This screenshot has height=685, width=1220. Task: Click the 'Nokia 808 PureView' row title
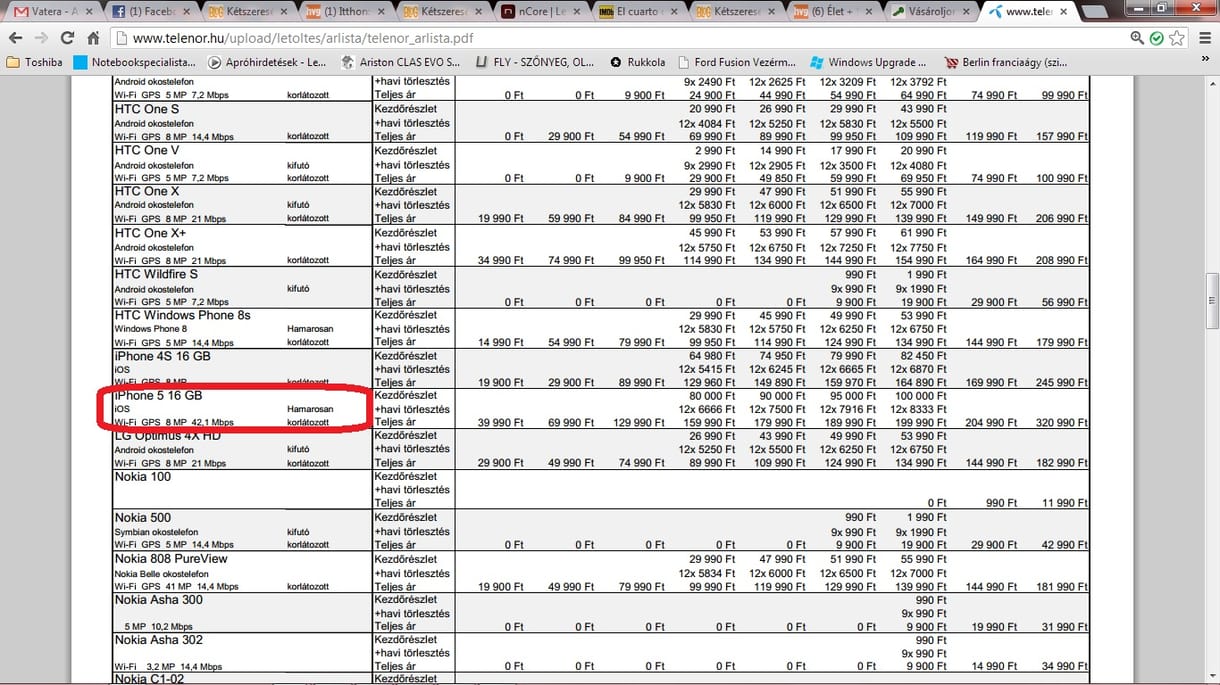pyautogui.click(x=171, y=558)
